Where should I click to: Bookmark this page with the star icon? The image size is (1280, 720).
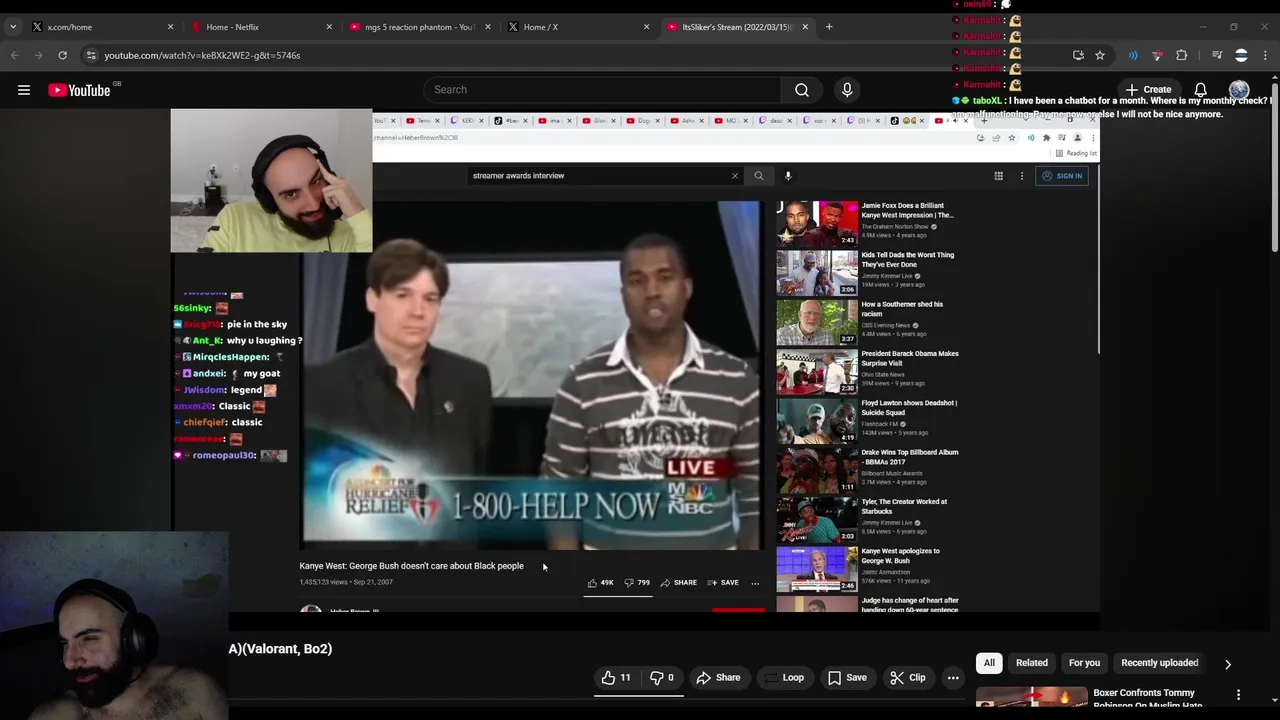pos(1100,55)
